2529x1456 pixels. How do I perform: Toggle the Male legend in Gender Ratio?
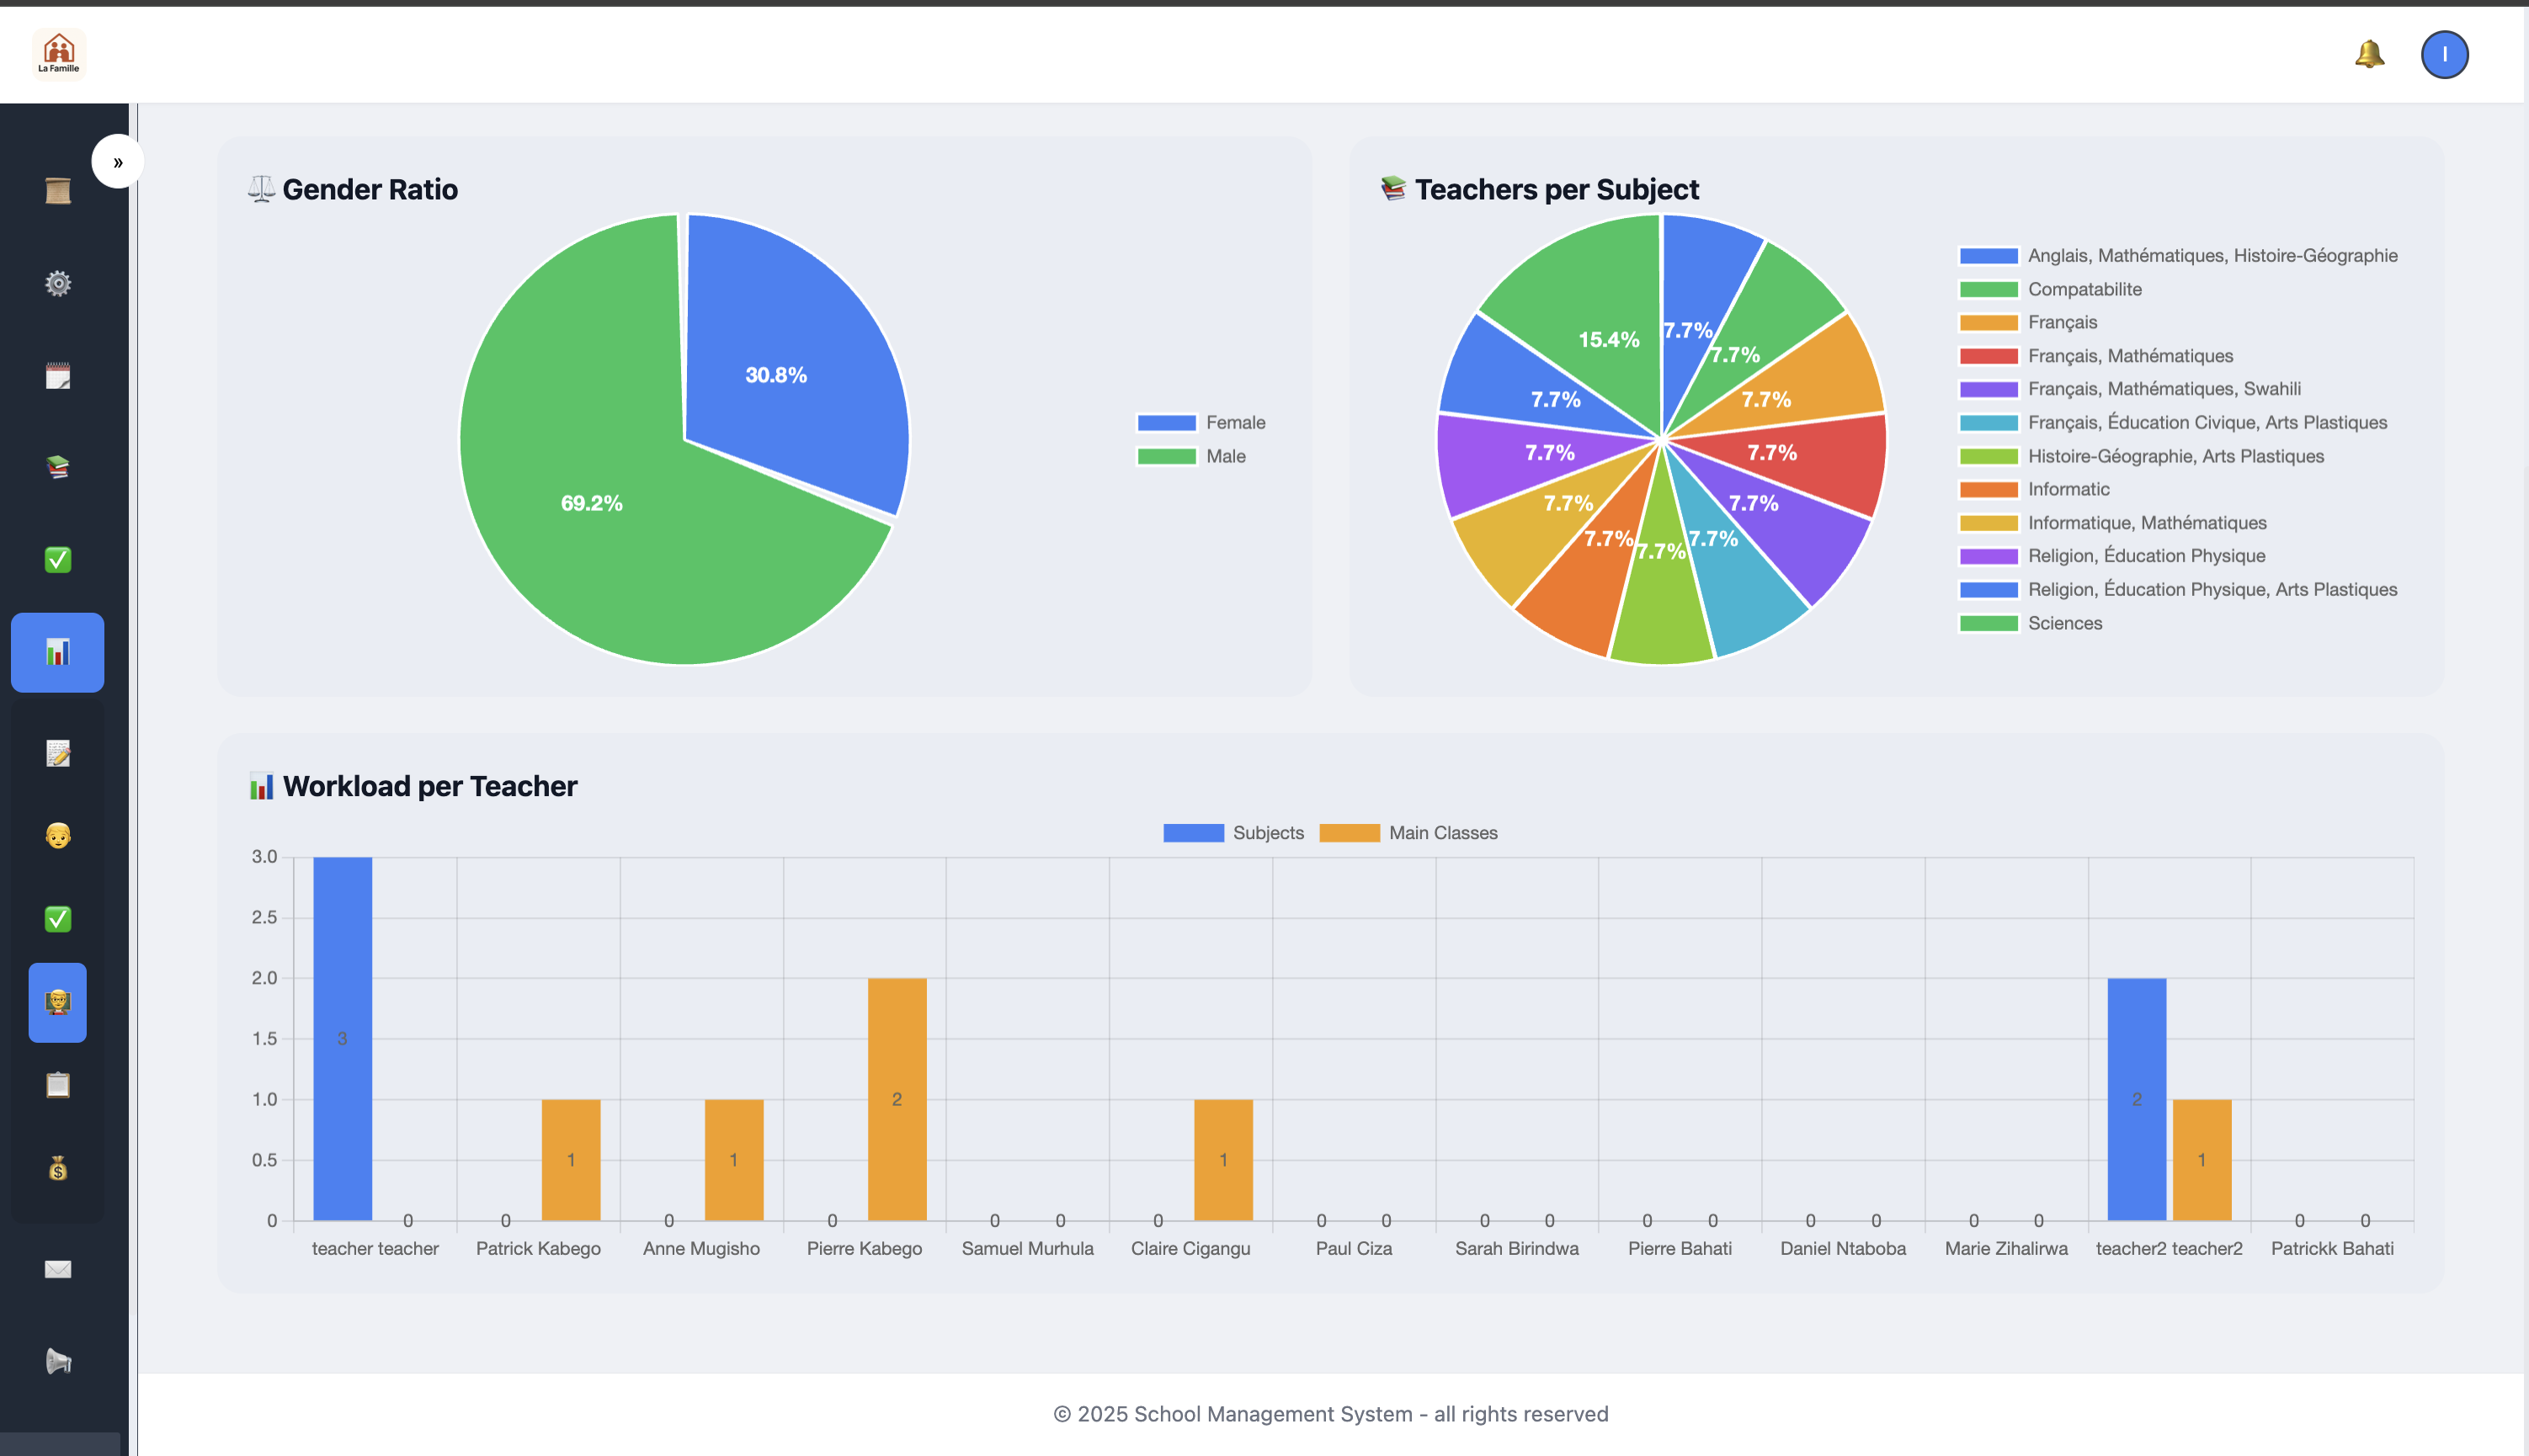pos(1191,456)
